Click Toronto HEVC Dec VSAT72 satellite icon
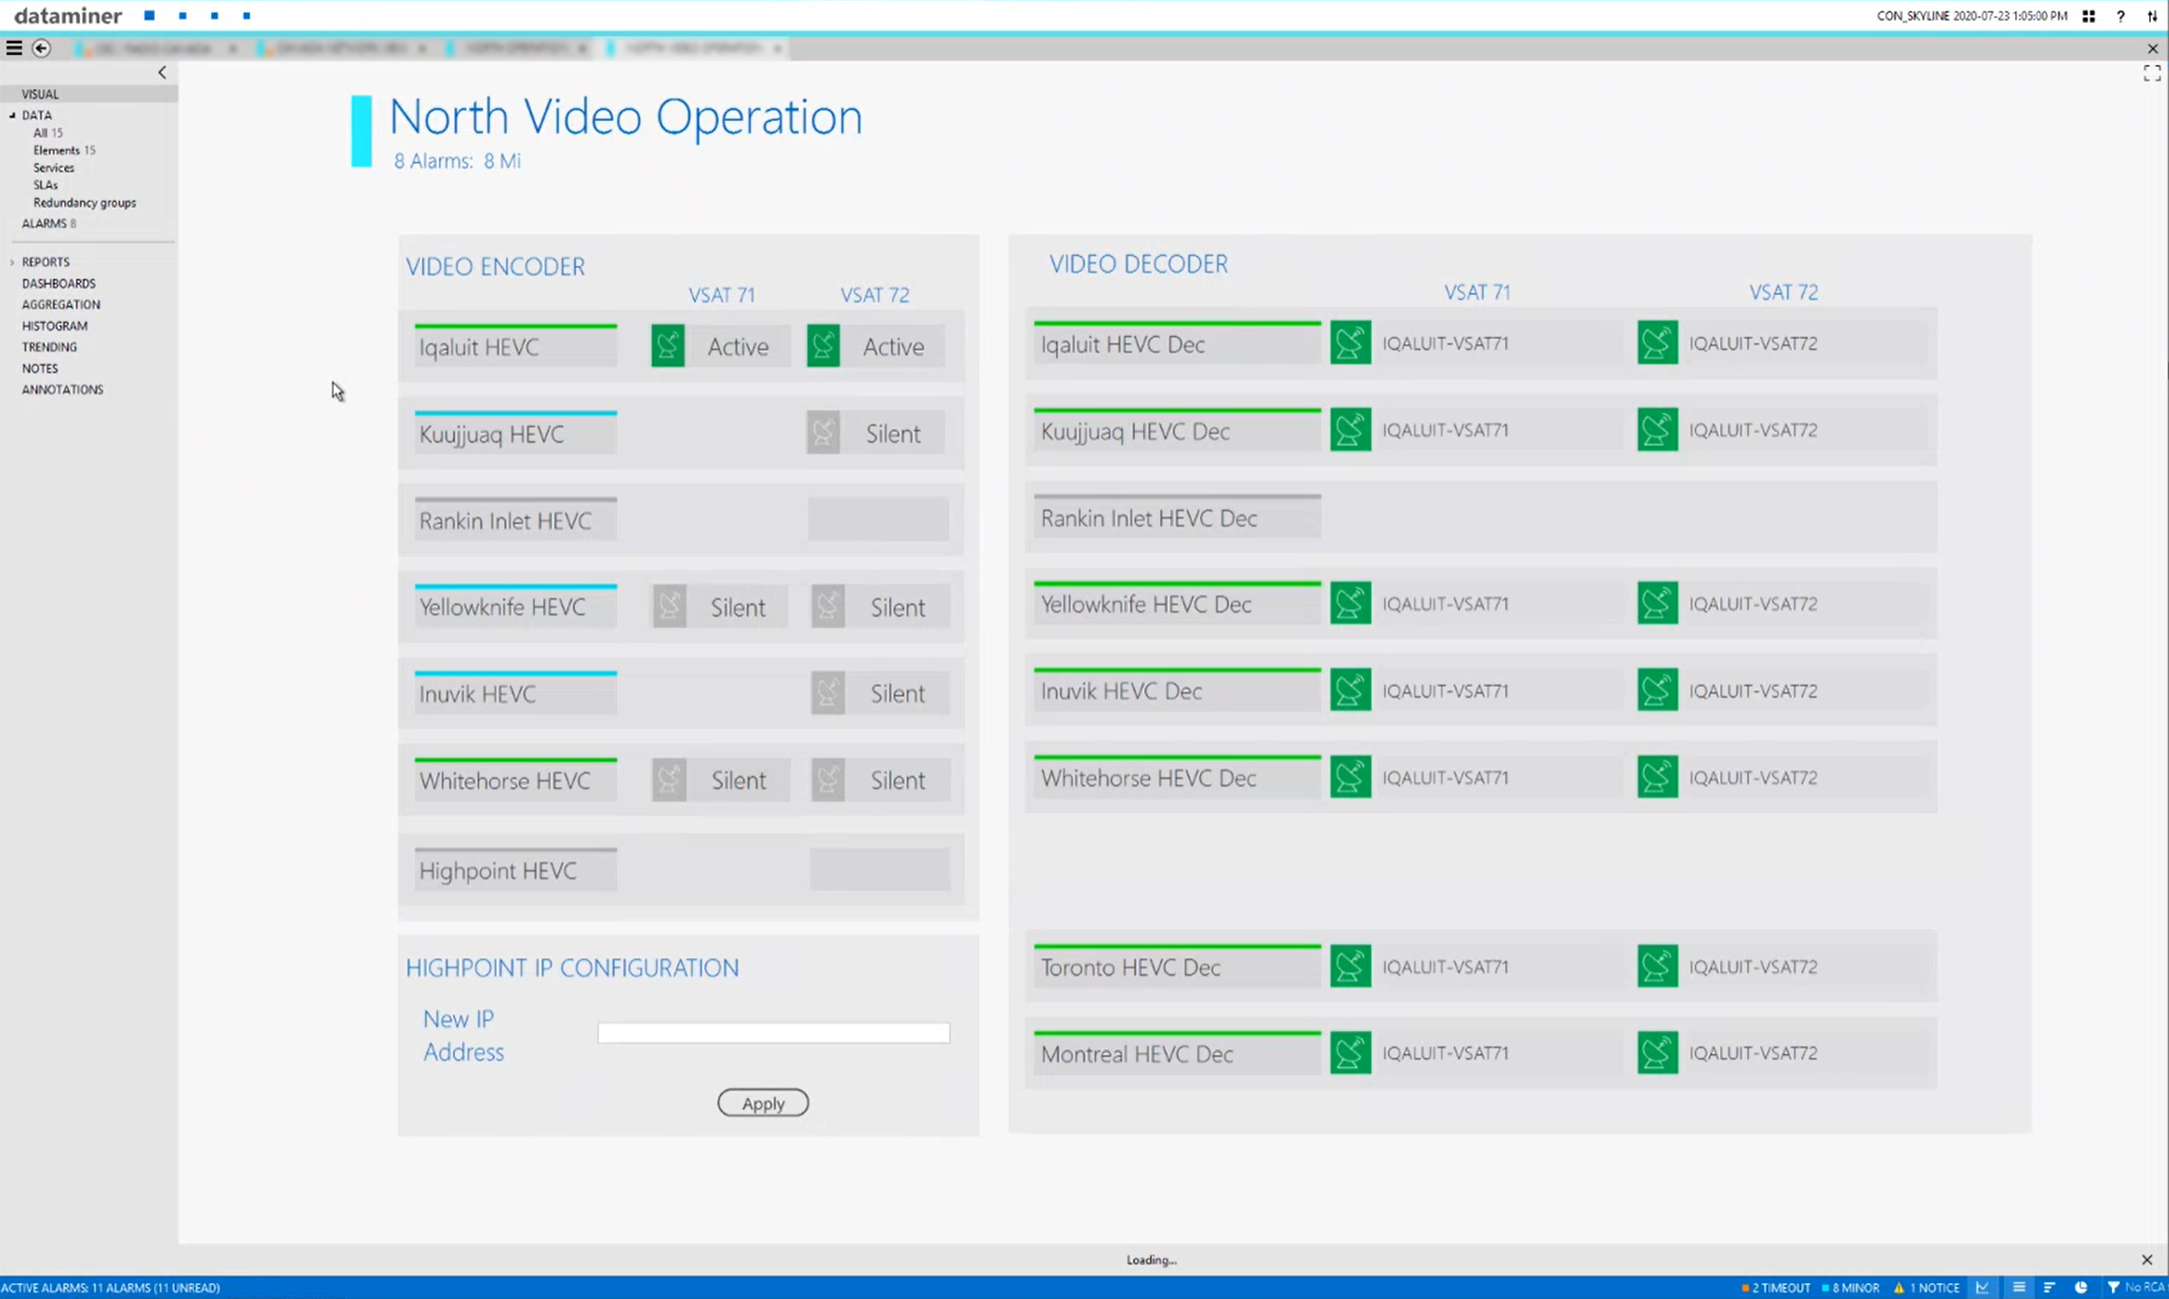2169x1299 pixels. click(x=1657, y=967)
